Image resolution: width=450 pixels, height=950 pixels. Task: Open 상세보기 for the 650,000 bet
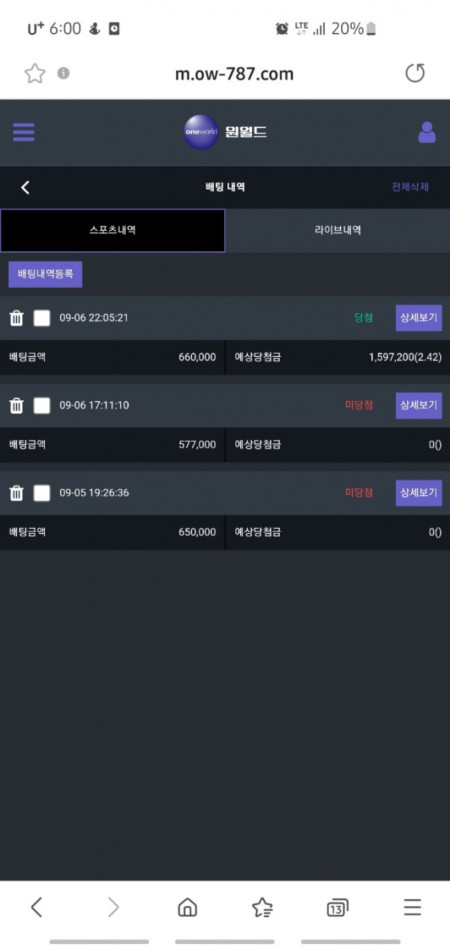click(x=419, y=493)
